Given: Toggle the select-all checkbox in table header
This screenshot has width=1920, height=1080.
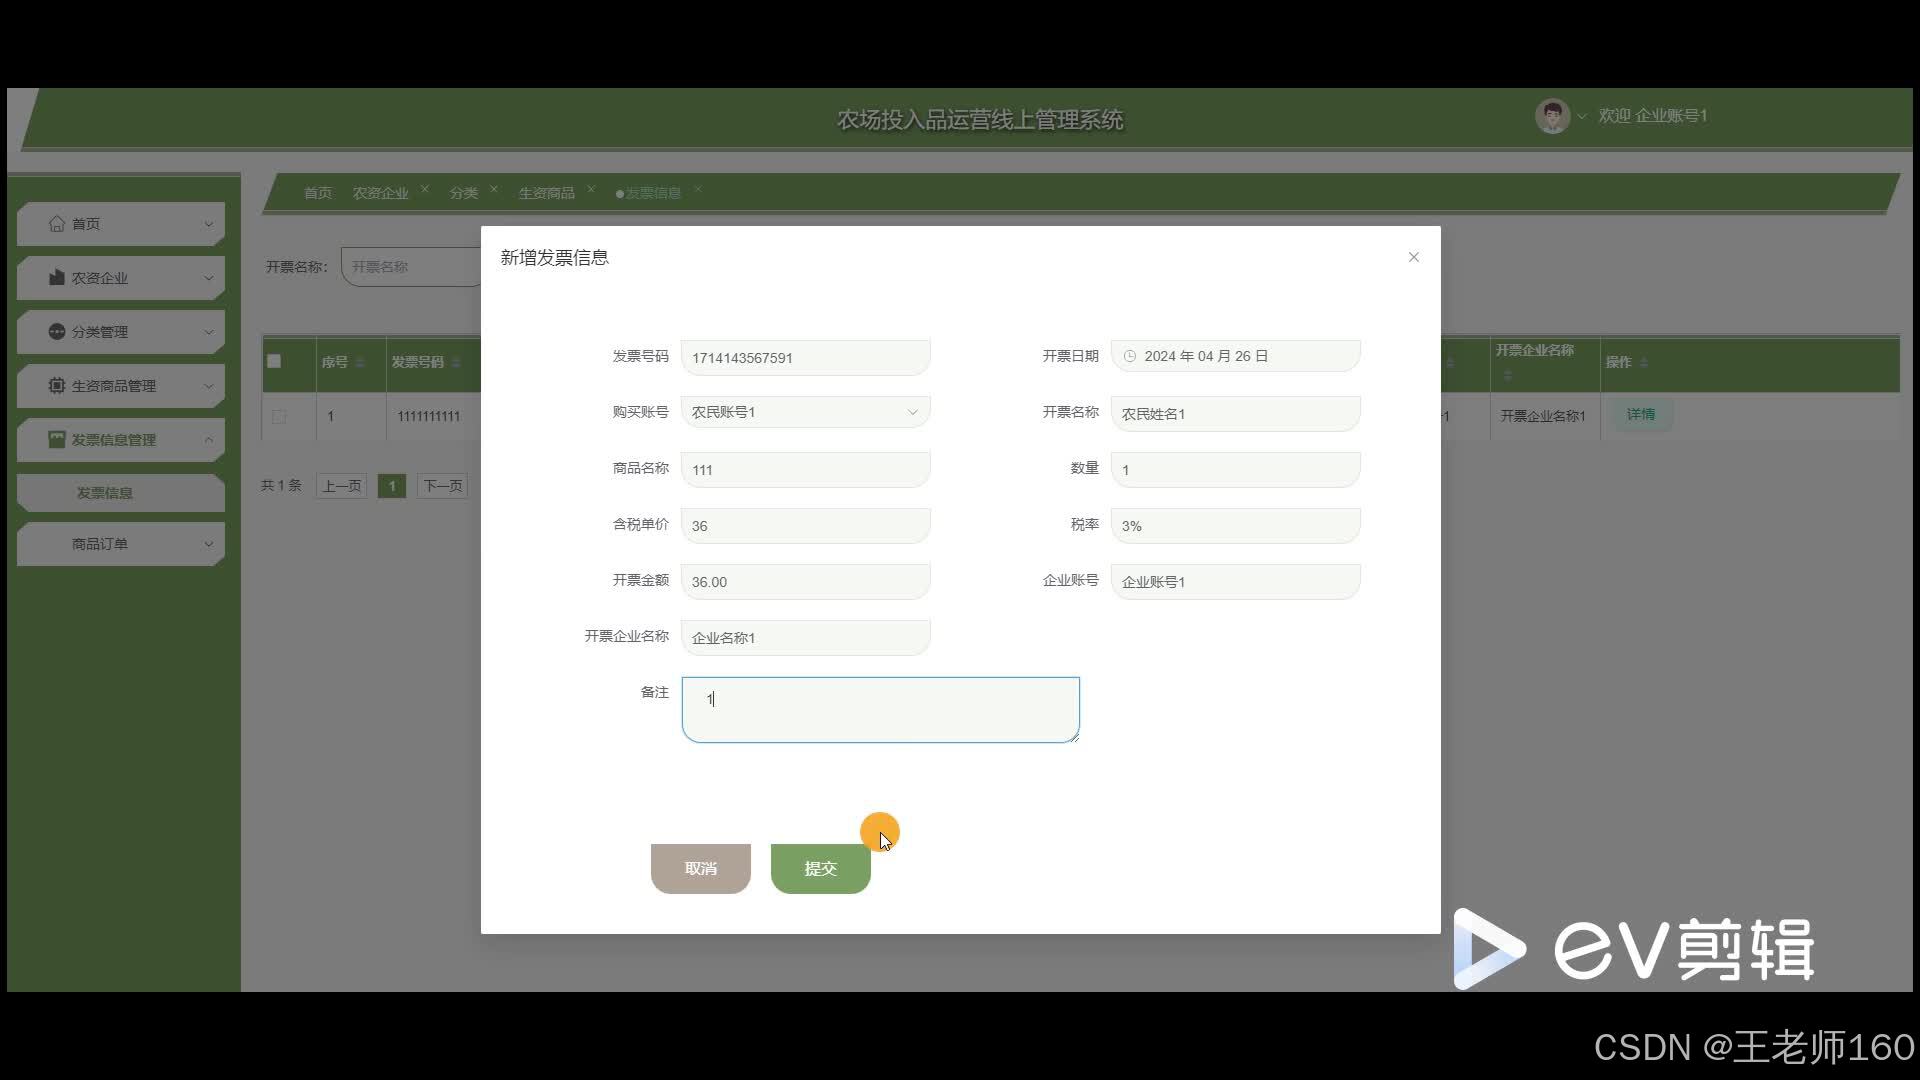Looking at the screenshot, I should (274, 361).
